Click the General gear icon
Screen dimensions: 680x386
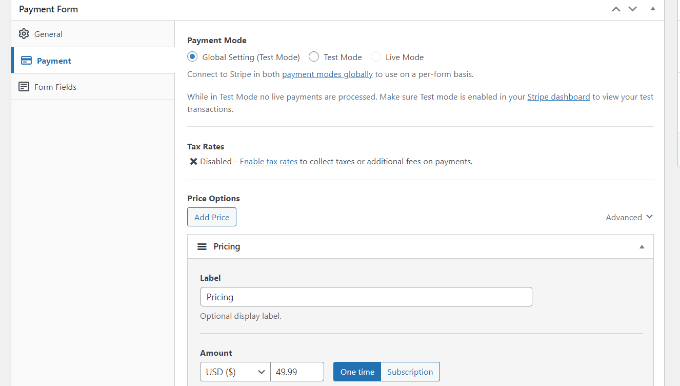point(24,34)
